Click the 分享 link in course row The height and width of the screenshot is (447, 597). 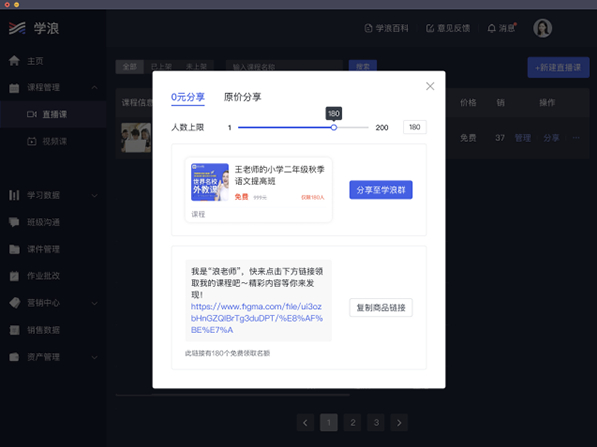(551, 138)
